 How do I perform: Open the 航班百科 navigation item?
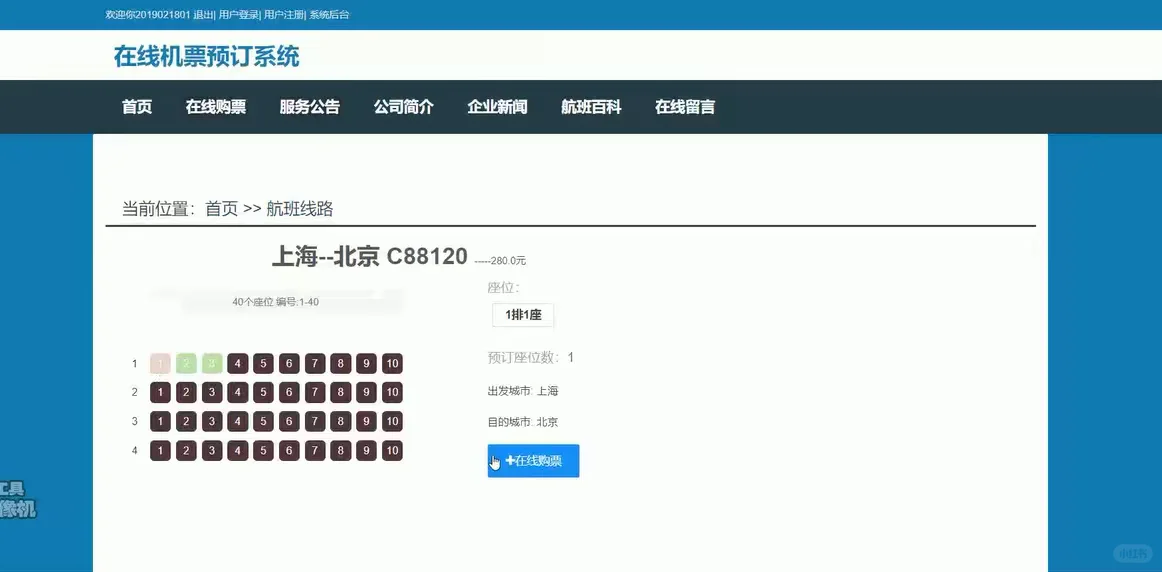click(591, 107)
